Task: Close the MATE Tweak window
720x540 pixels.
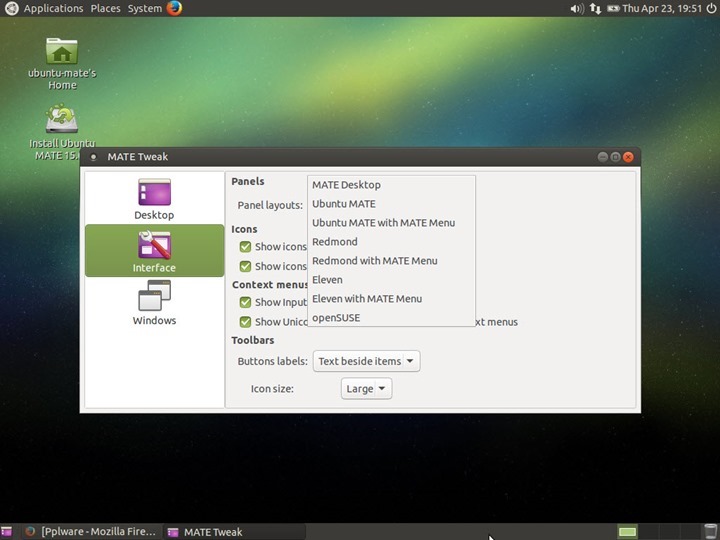Action: 629,157
